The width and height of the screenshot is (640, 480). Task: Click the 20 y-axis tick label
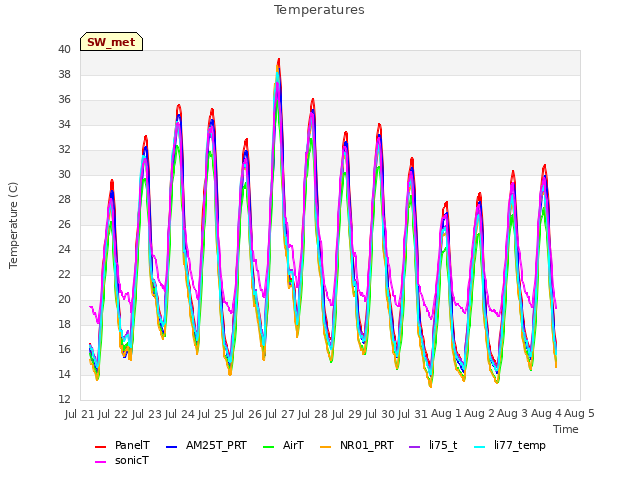click(x=64, y=299)
